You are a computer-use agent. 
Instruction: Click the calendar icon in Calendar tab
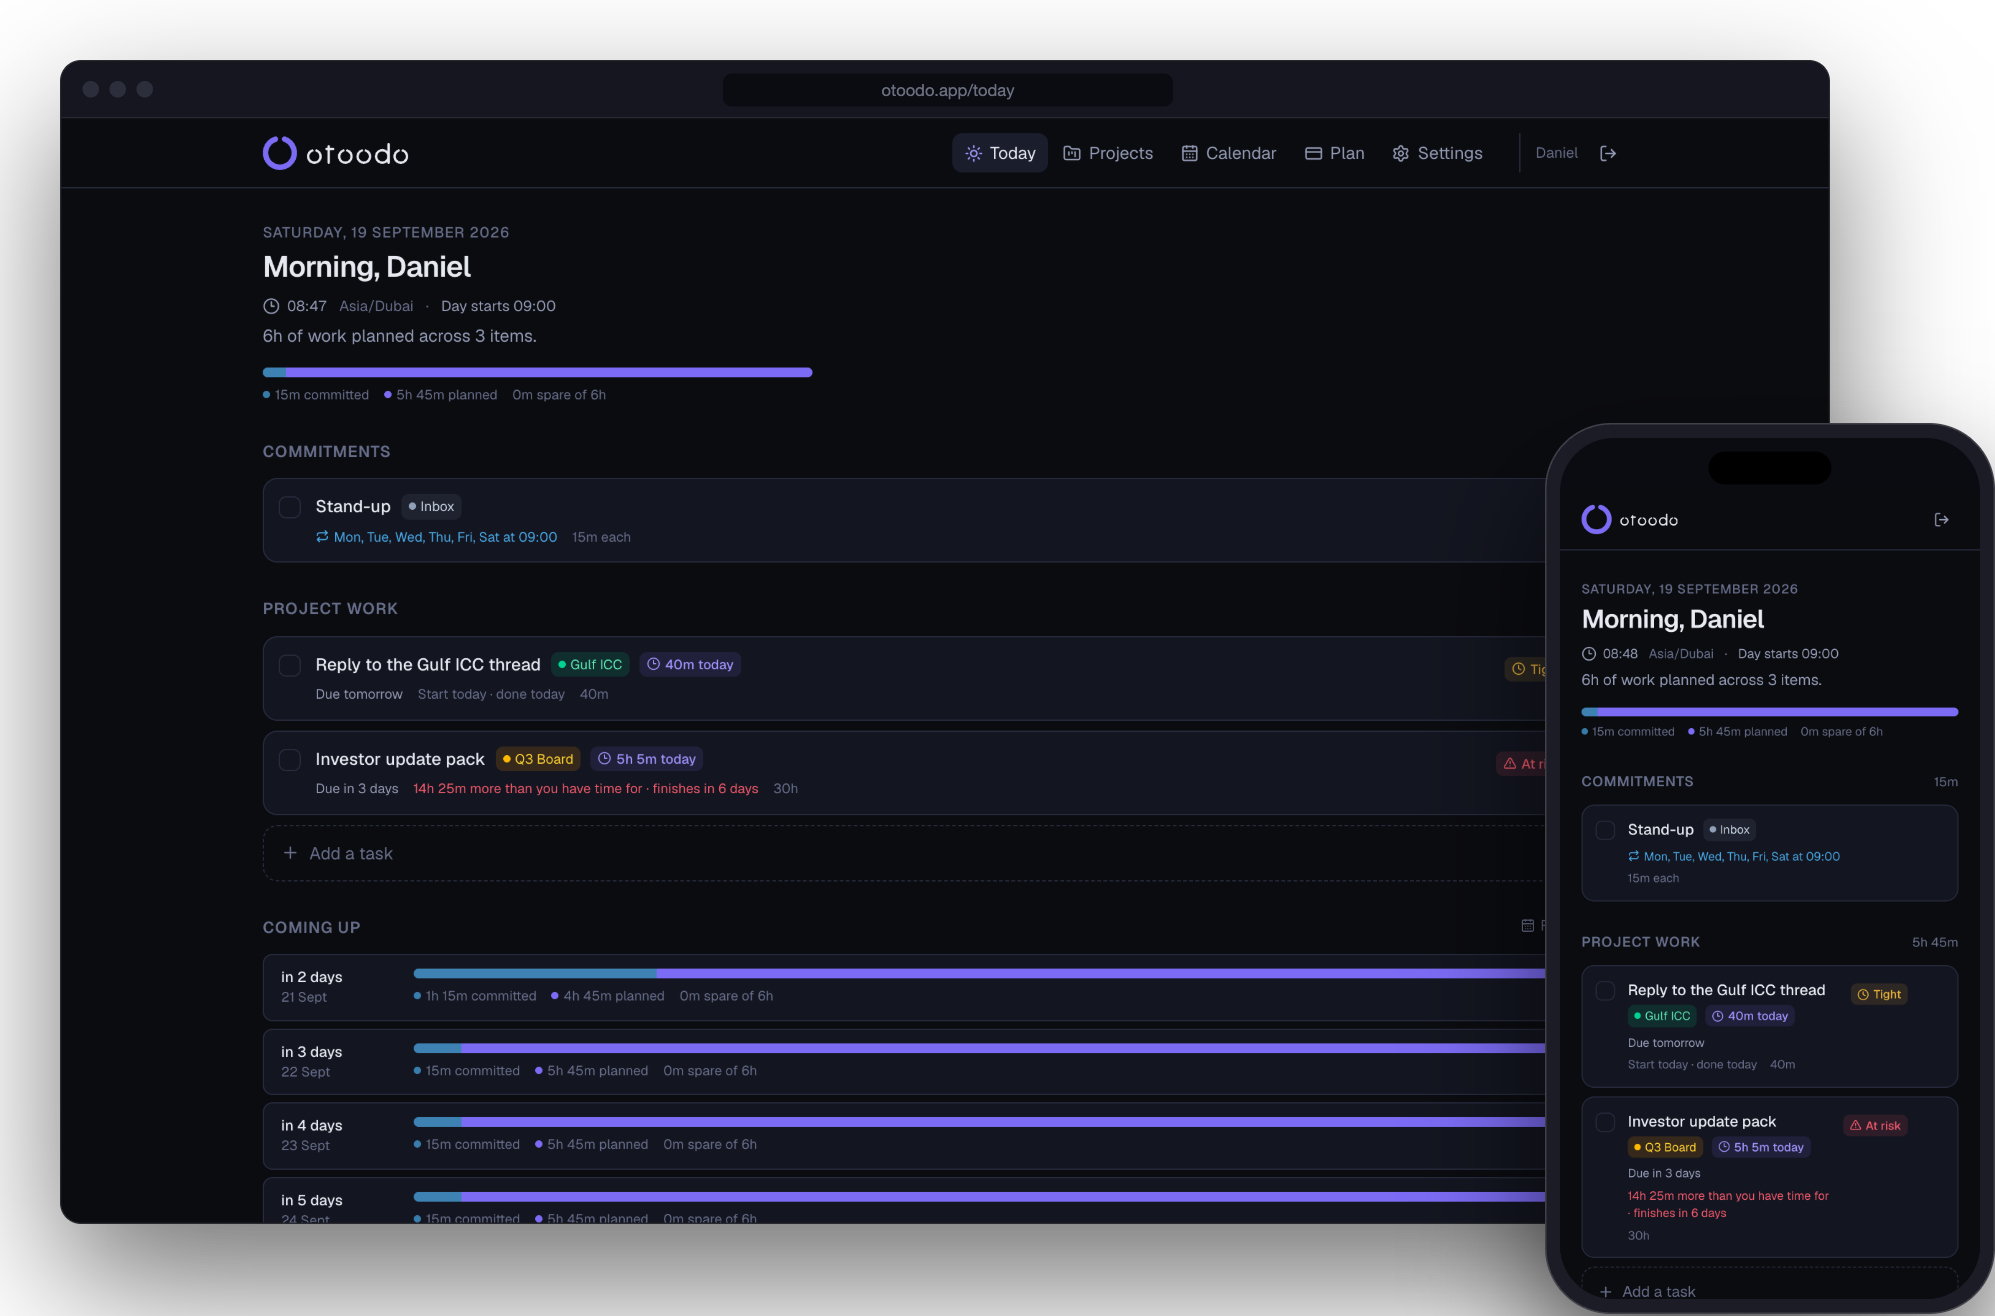click(x=1189, y=153)
